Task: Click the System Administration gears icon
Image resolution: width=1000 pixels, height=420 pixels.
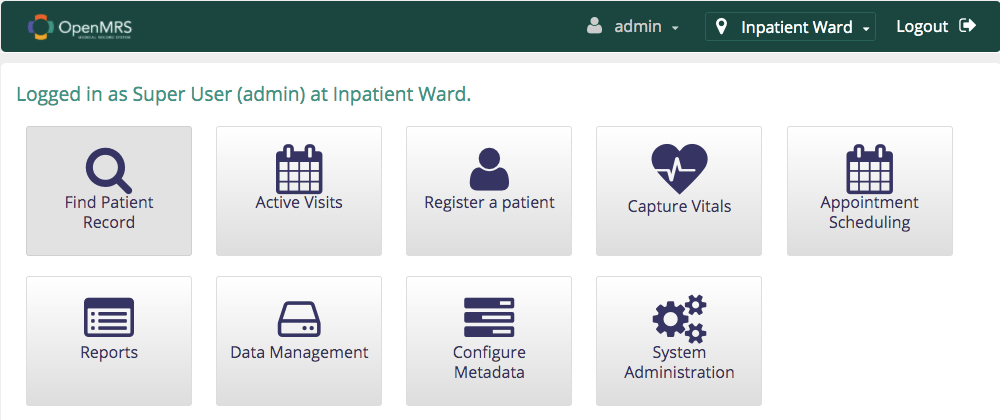Action: click(x=679, y=319)
